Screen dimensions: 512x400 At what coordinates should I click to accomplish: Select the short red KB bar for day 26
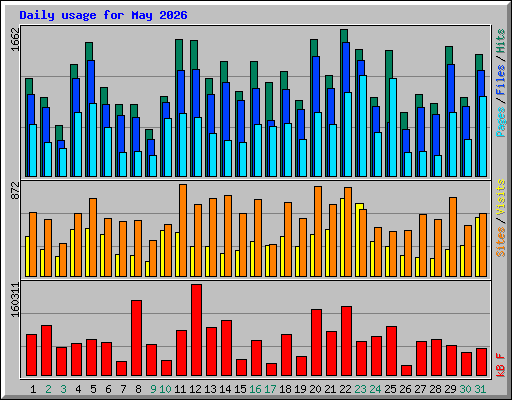[406, 371]
